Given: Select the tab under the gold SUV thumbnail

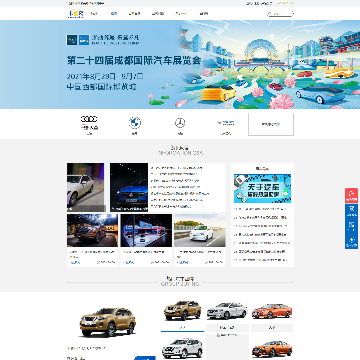Looking at the screenshot, I should (182, 328).
